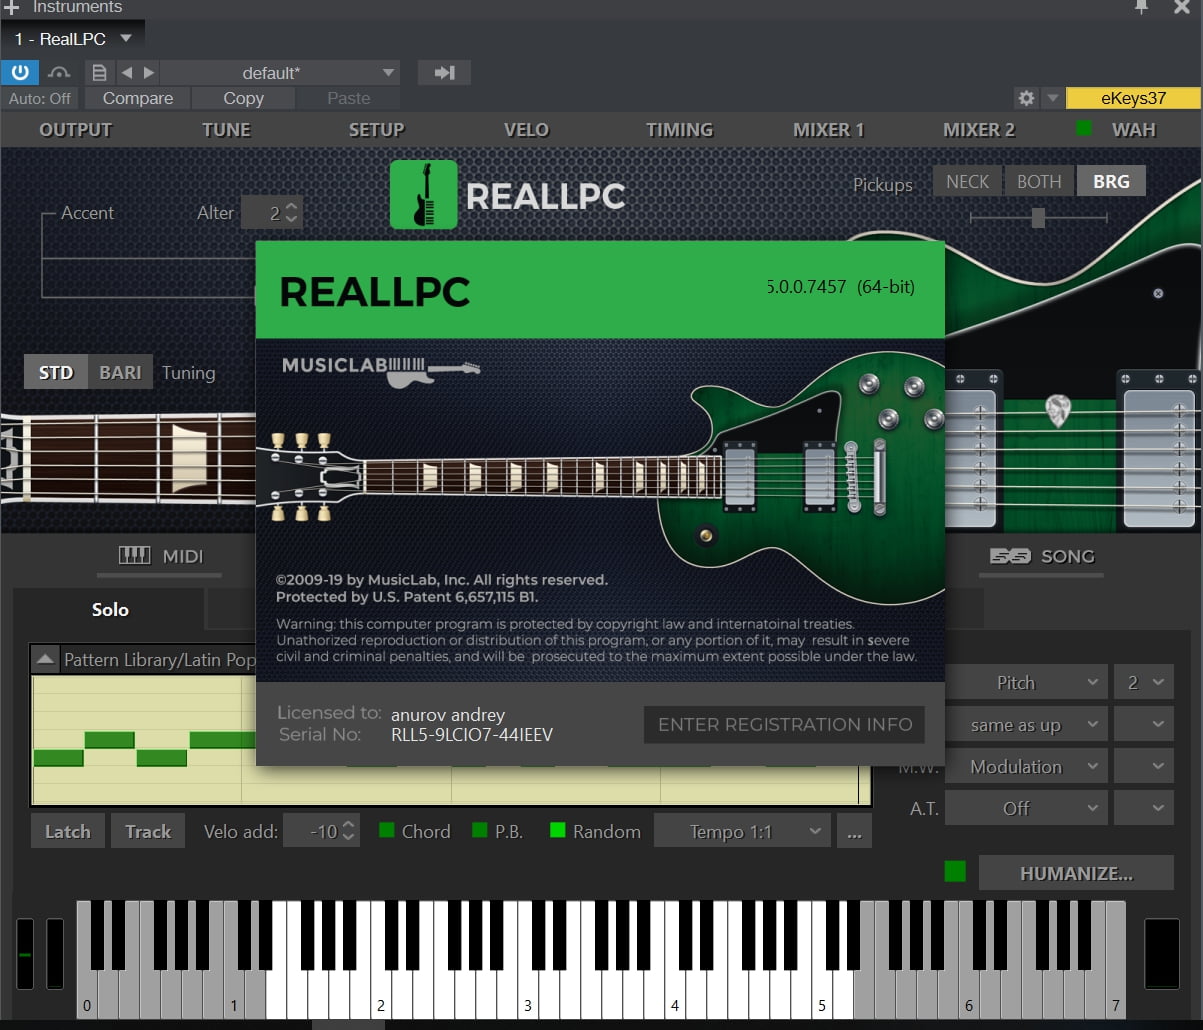1203x1030 pixels.
Task: Open the pitch range 2 dropdown
Action: coord(1144,682)
